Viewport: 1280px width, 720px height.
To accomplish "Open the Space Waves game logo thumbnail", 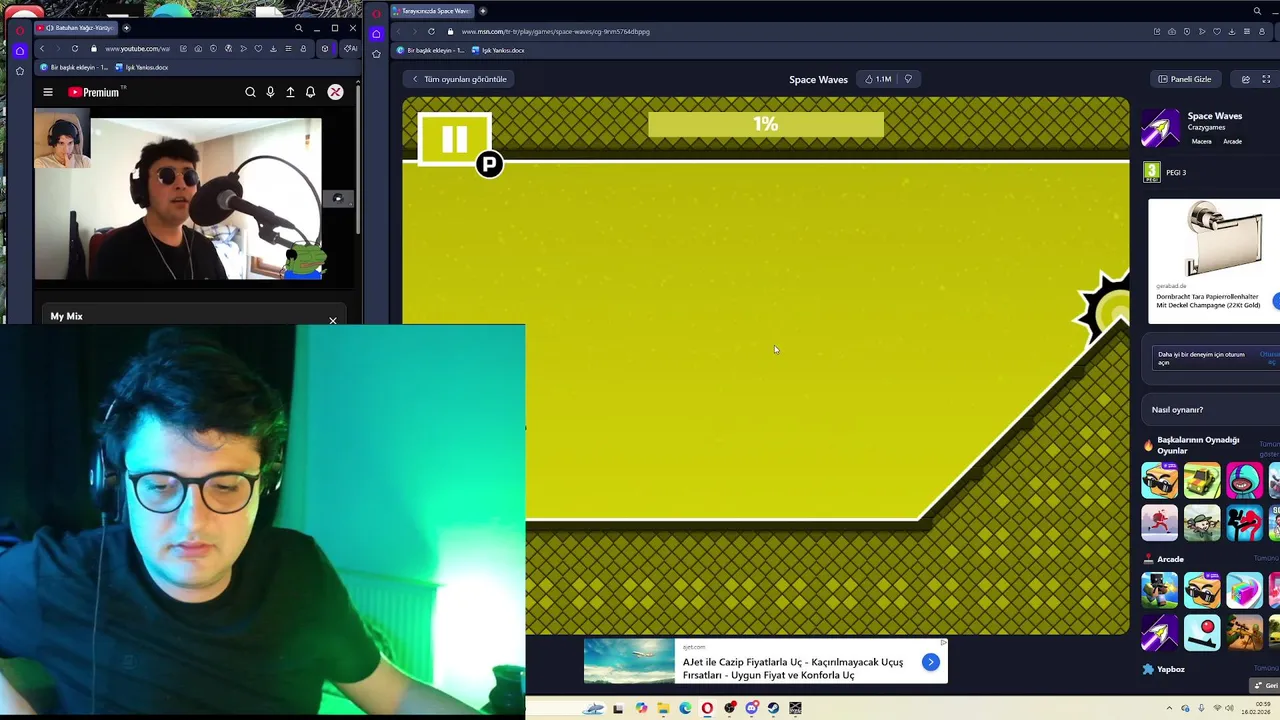I will pos(1160,127).
